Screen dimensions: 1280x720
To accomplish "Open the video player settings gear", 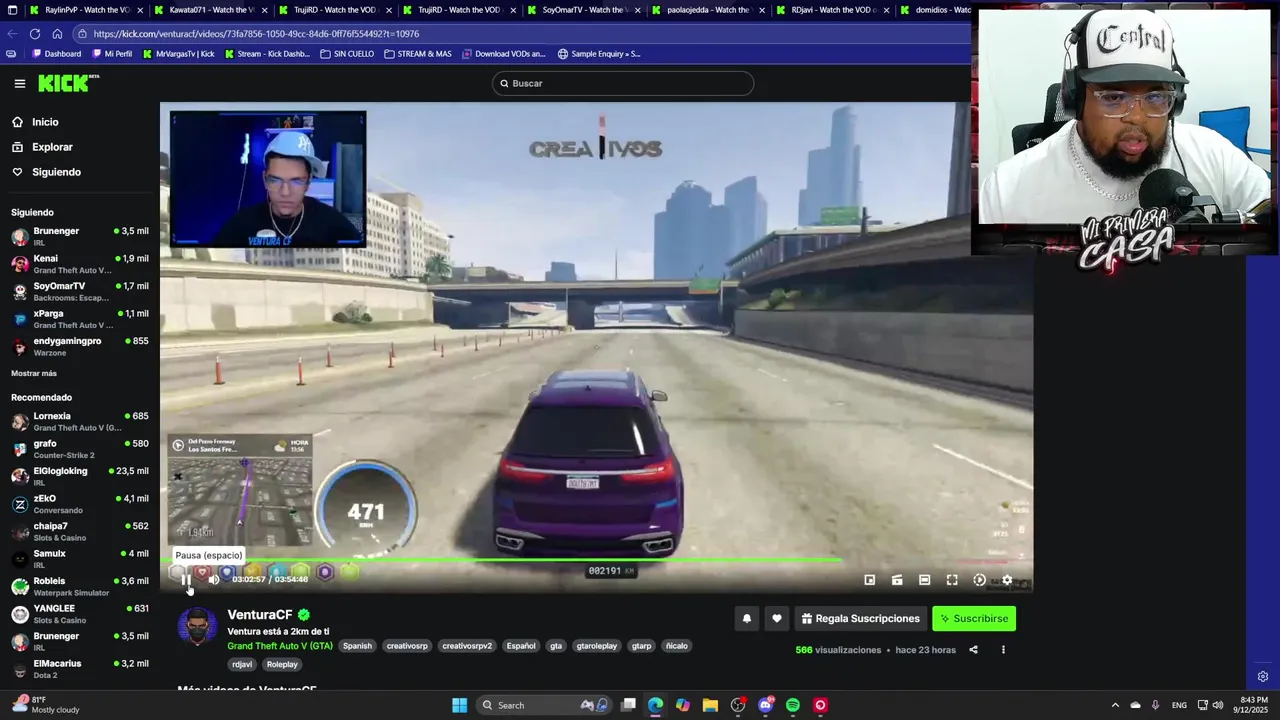I will tap(1007, 580).
